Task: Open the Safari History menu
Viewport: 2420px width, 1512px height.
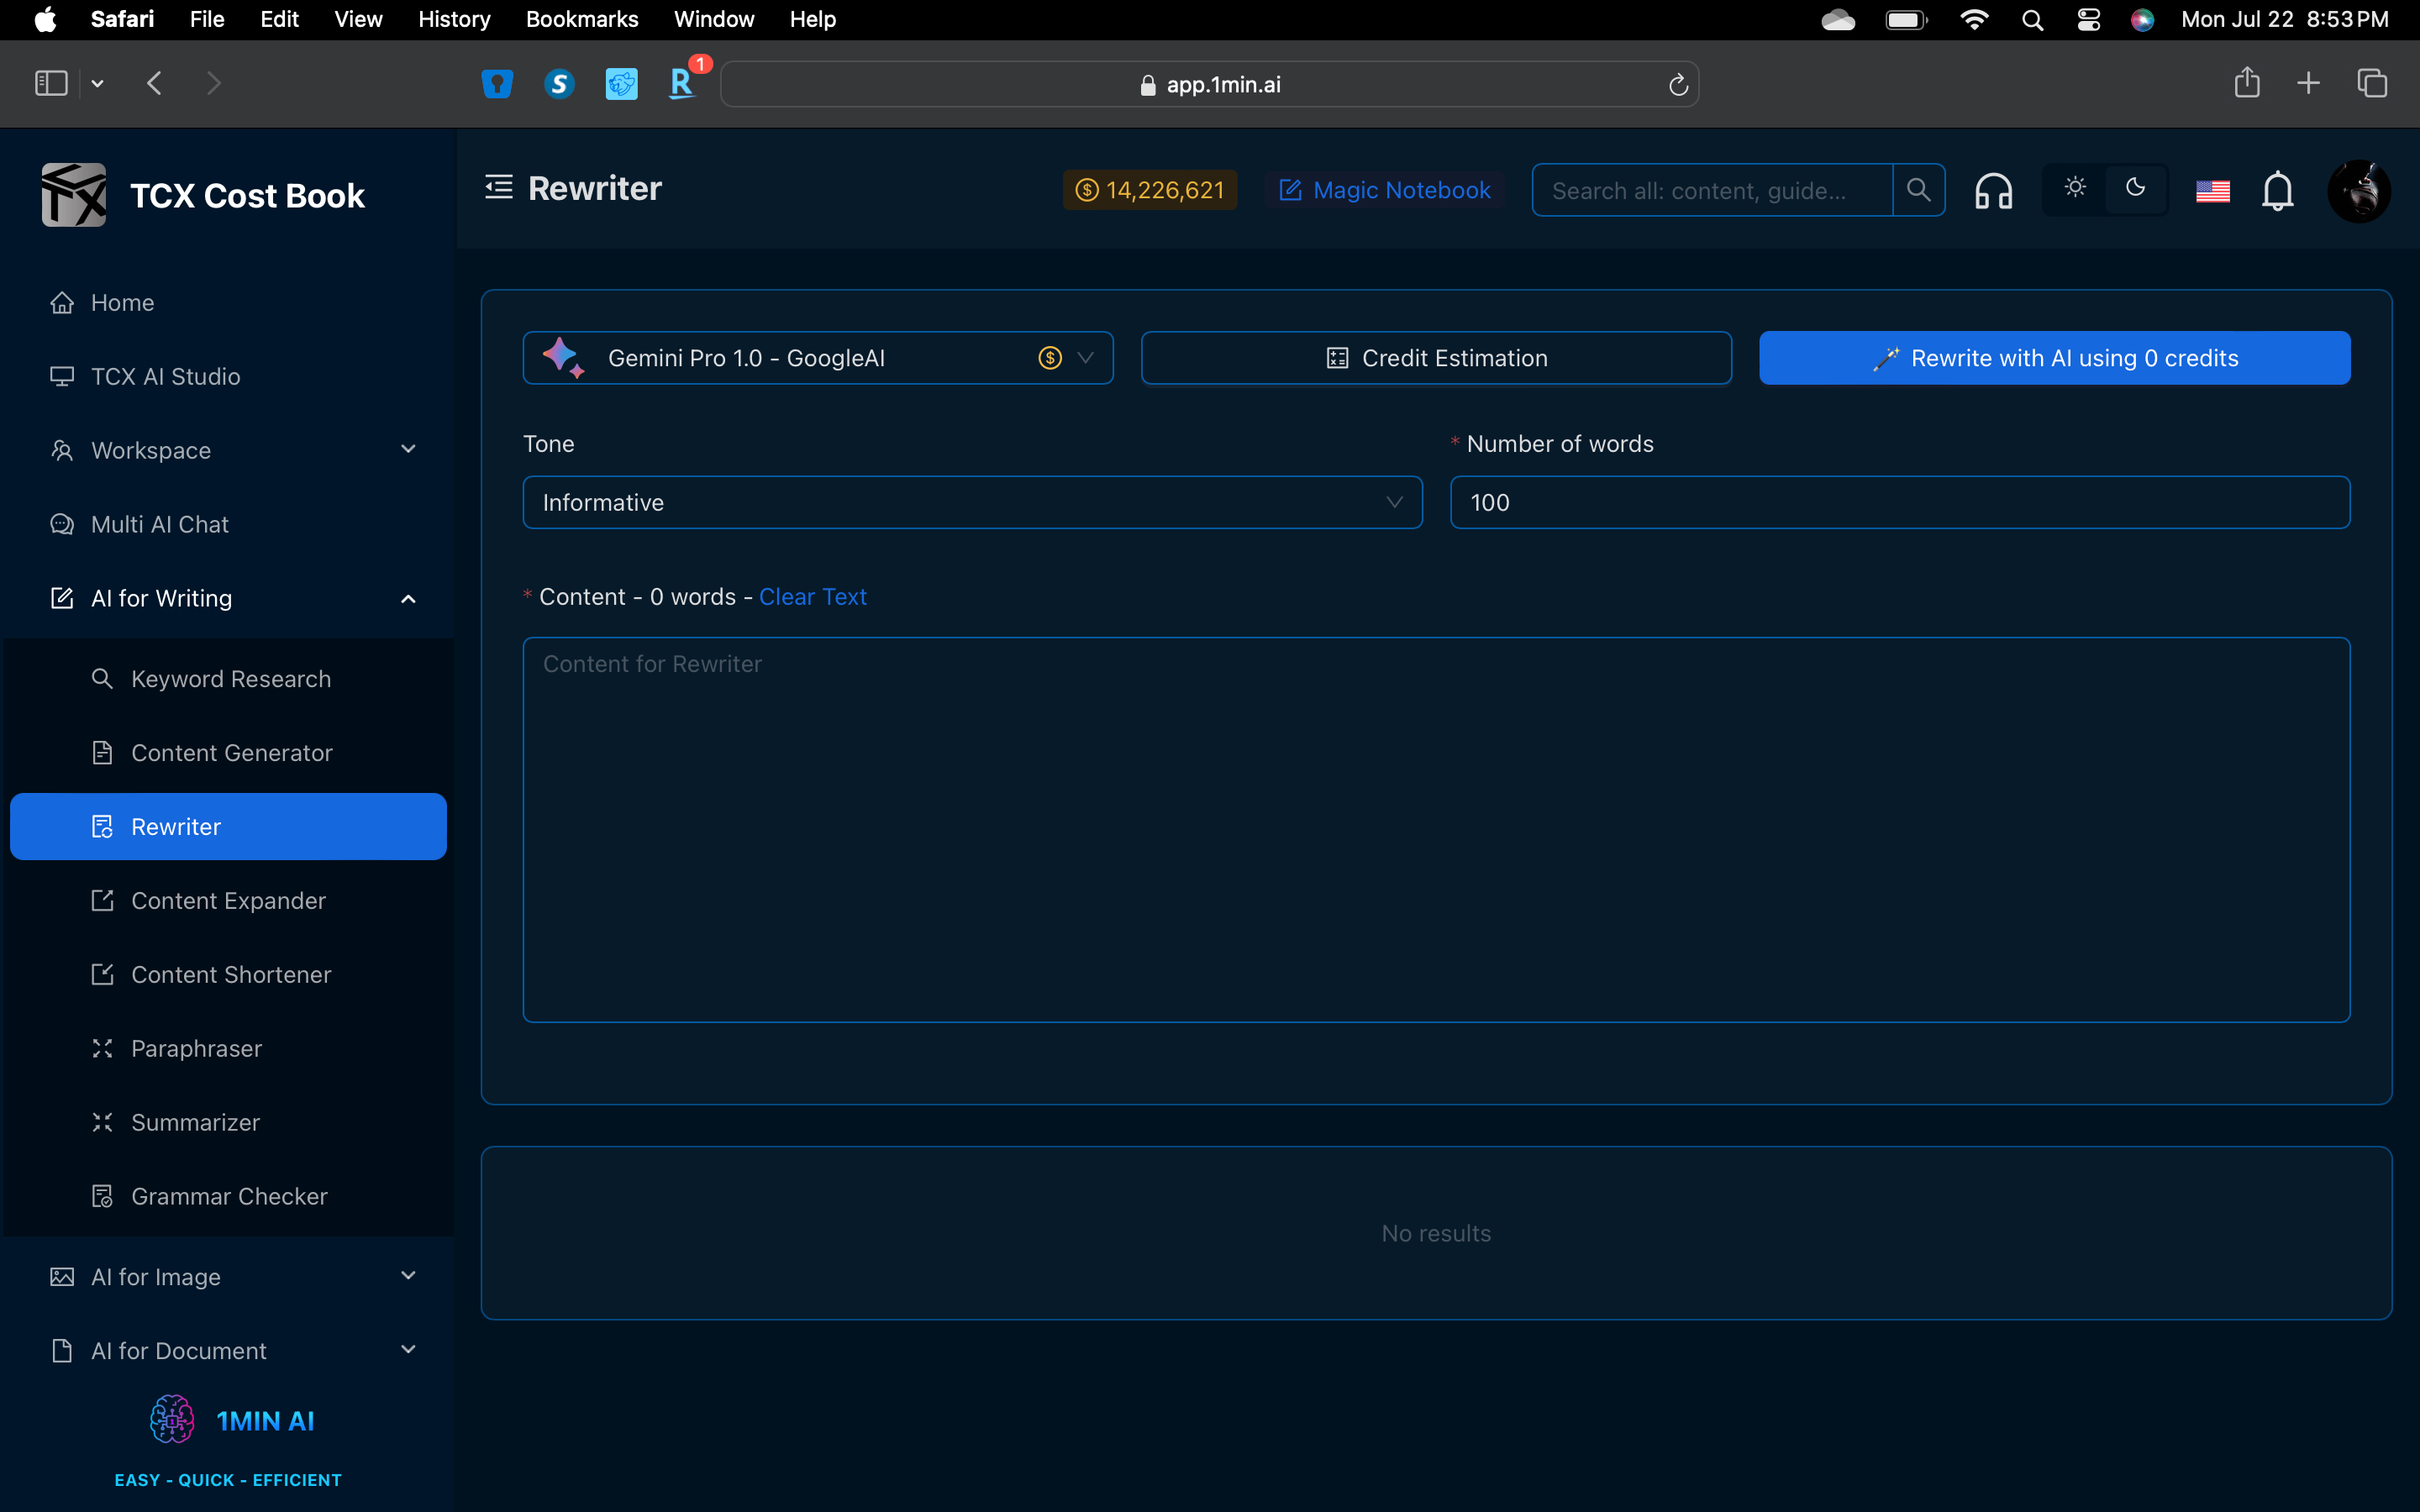Action: pyautogui.click(x=454, y=19)
